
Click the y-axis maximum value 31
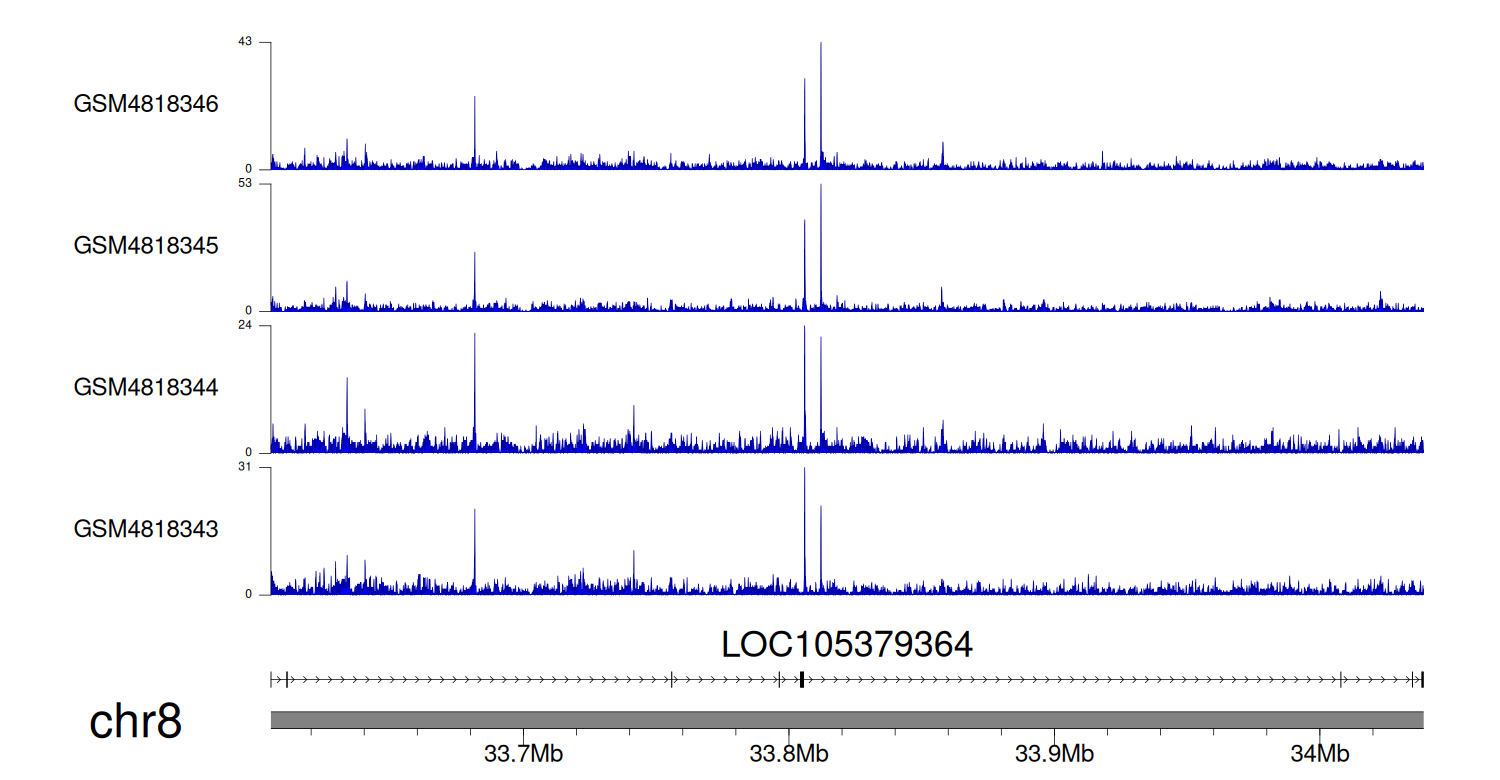(x=245, y=467)
